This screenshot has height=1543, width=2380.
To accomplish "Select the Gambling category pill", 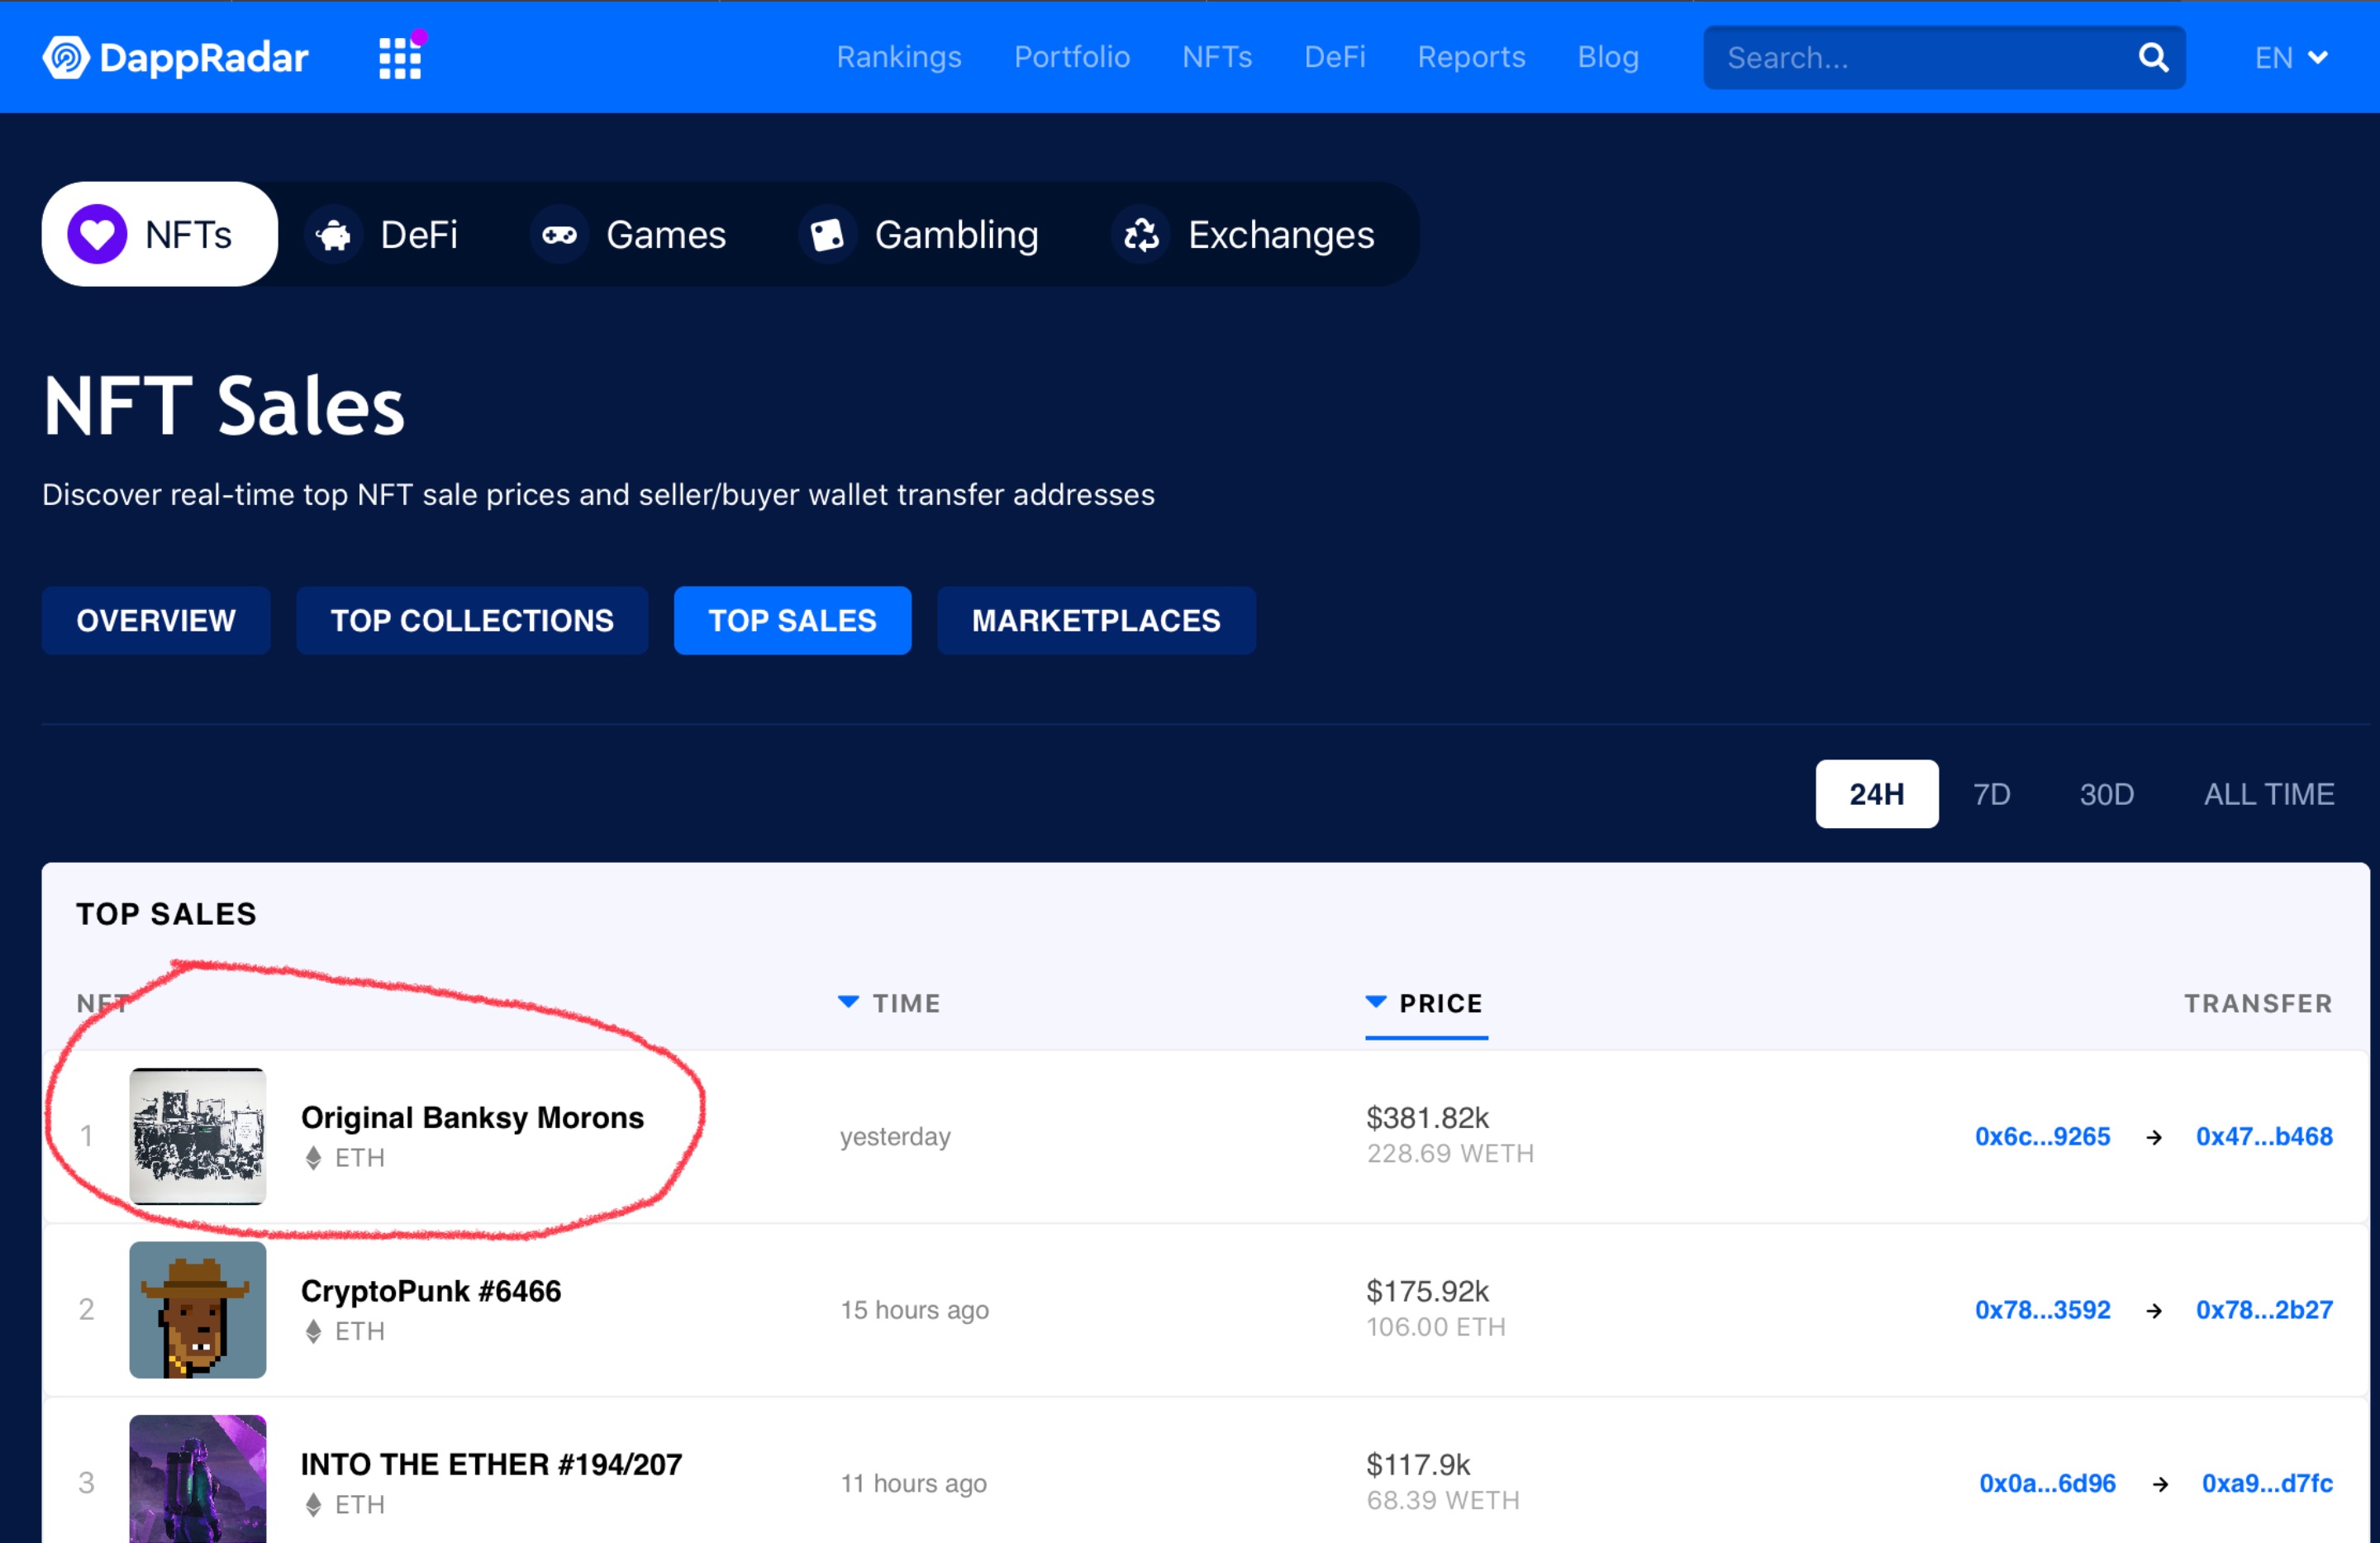I will [920, 235].
